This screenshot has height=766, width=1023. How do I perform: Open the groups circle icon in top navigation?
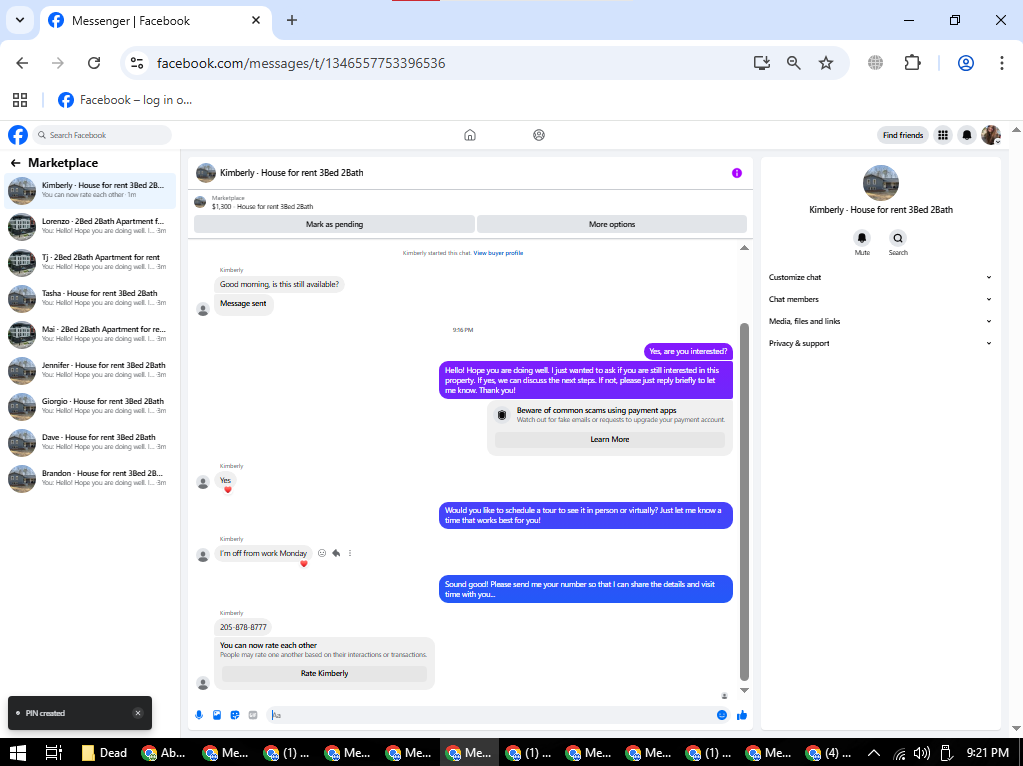[x=539, y=135]
